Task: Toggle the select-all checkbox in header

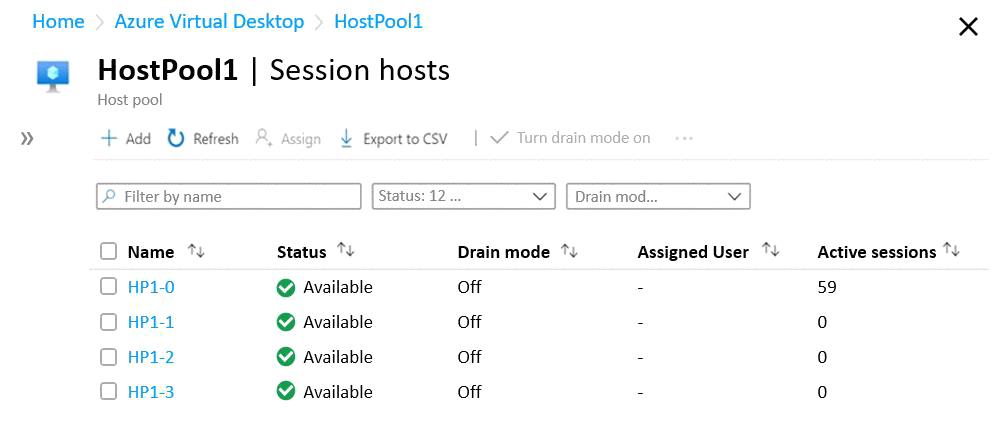Action: coord(109,252)
